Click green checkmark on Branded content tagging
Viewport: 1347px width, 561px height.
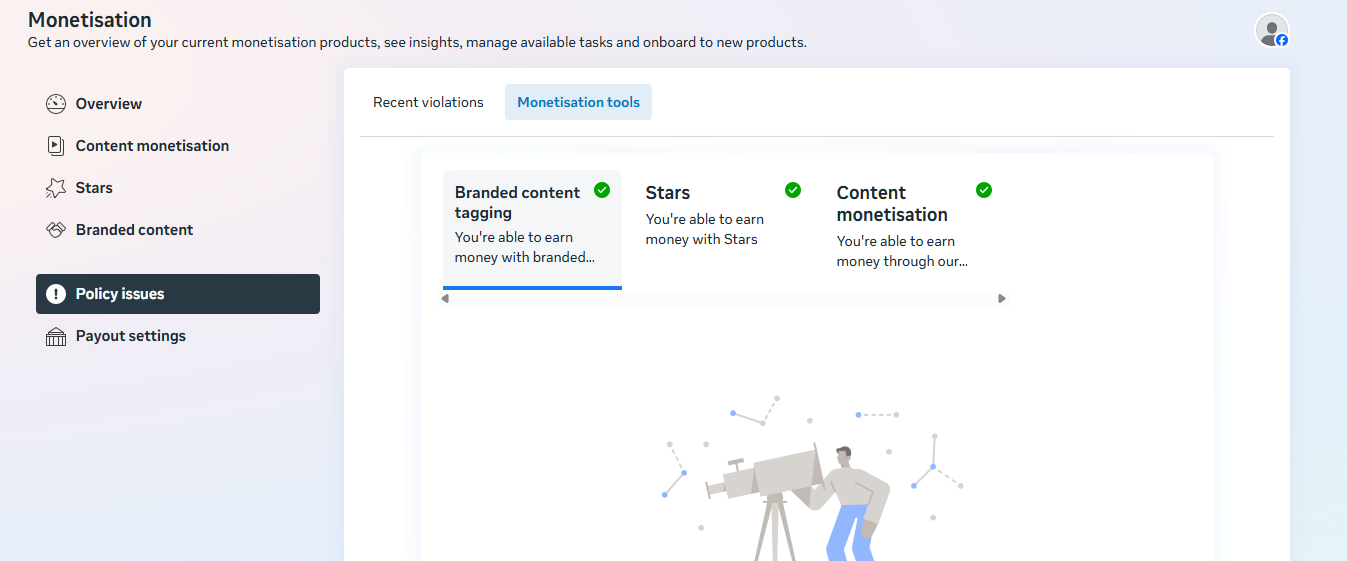click(x=602, y=190)
